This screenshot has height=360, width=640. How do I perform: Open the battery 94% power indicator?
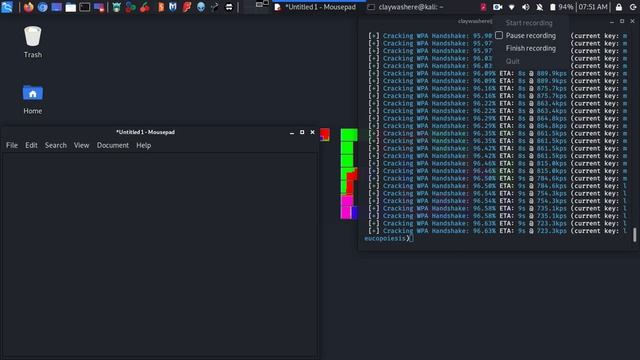[561, 7]
